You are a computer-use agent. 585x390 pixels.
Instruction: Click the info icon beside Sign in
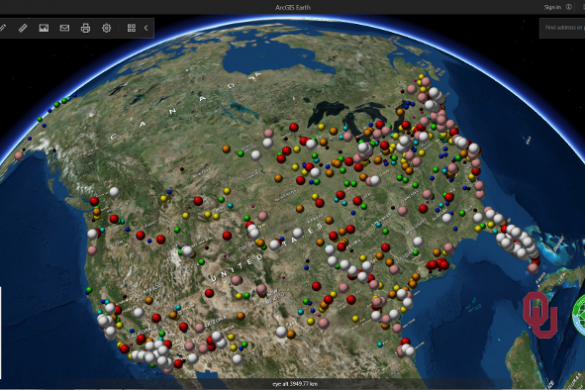click(x=569, y=7)
